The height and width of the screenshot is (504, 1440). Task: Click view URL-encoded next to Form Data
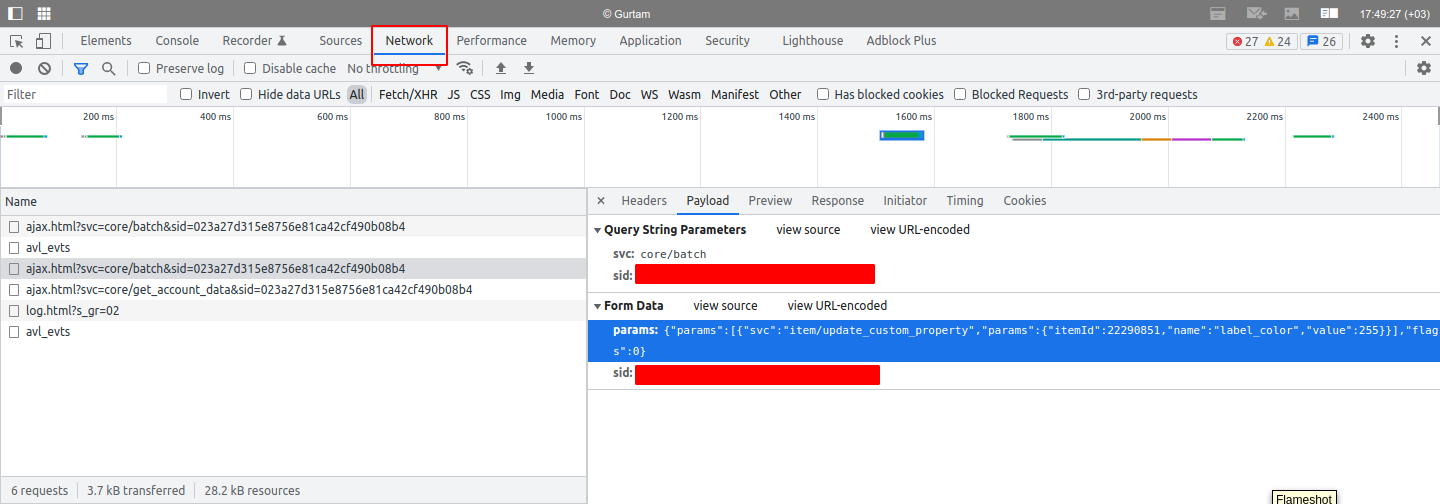coord(837,306)
